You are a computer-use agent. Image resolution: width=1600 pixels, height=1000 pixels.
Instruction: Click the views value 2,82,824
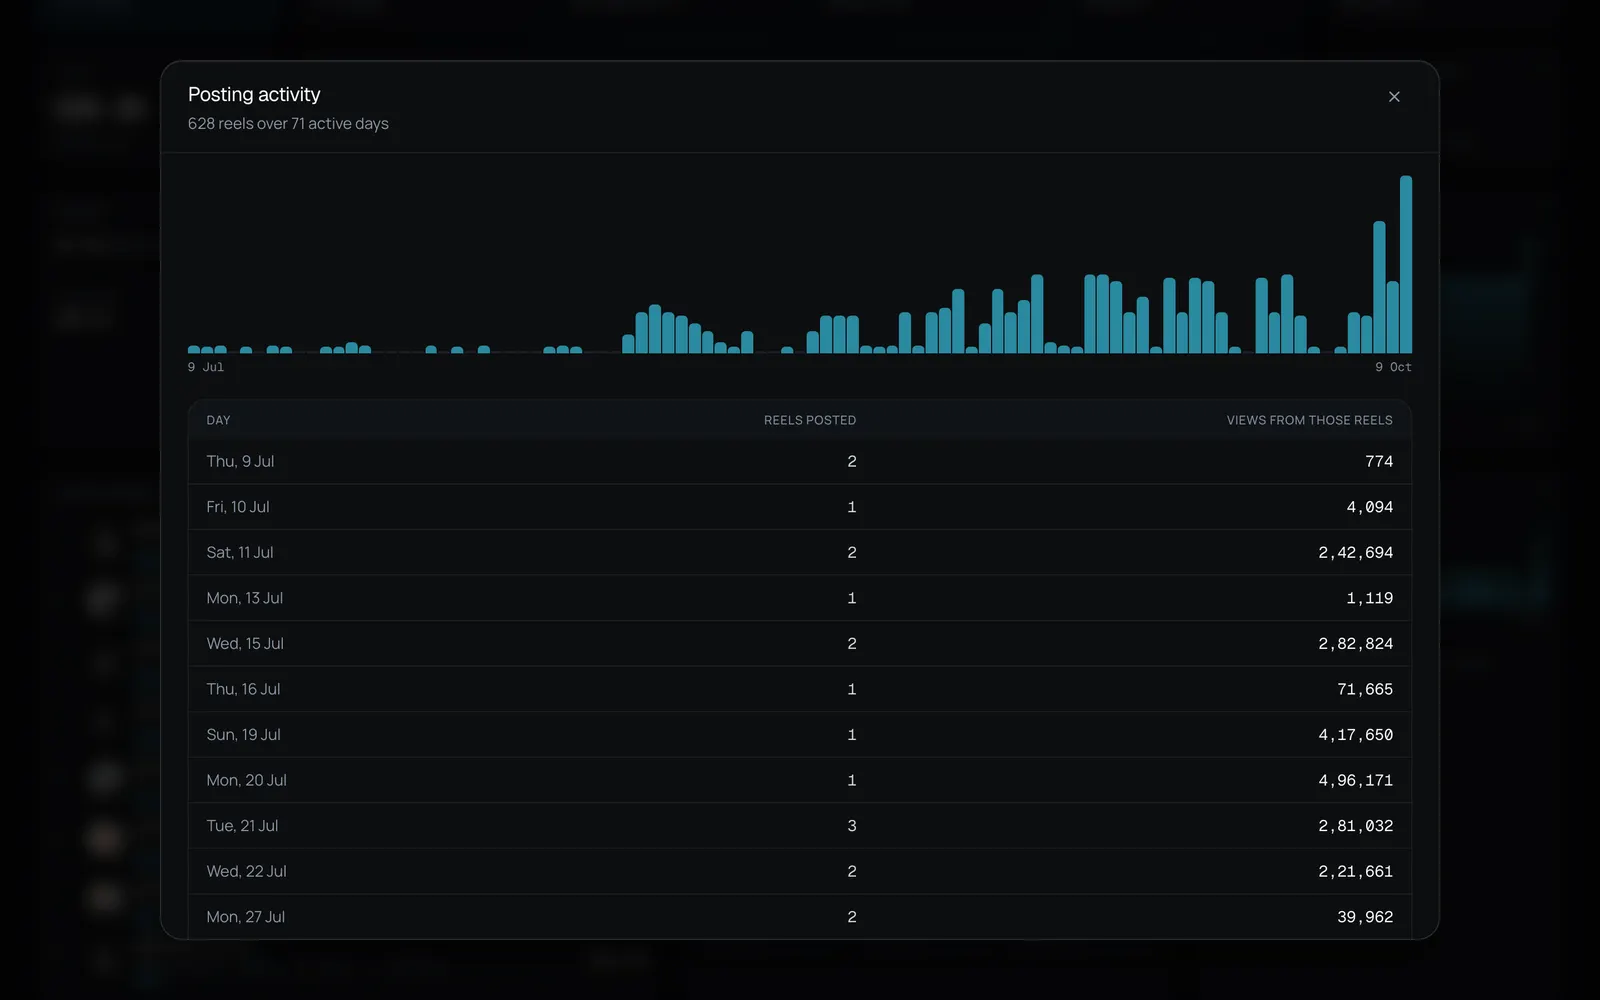pos(1356,644)
